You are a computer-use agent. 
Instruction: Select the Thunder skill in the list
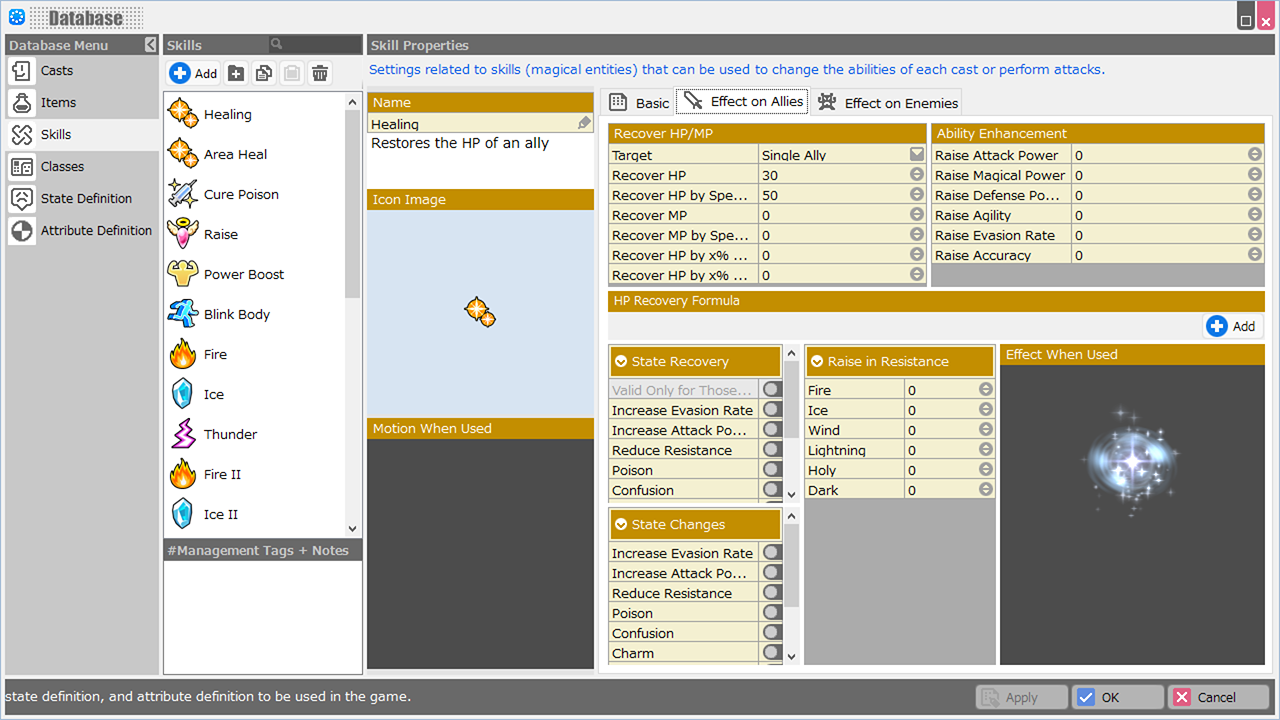coord(230,434)
